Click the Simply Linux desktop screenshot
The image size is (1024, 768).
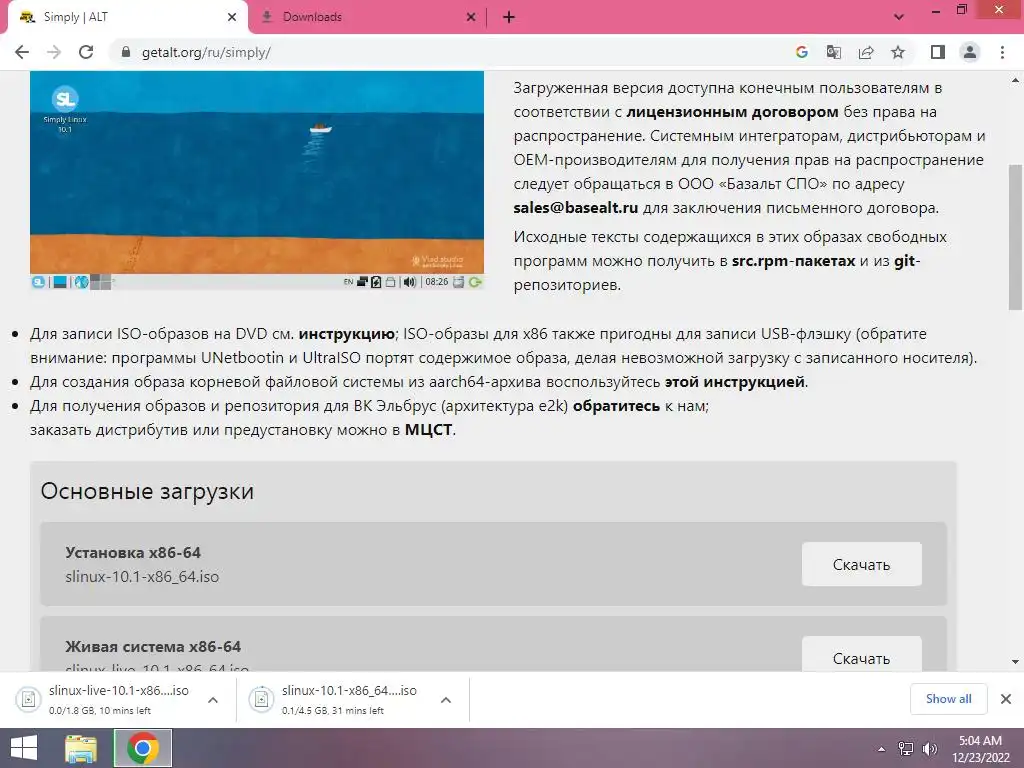click(x=257, y=180)
